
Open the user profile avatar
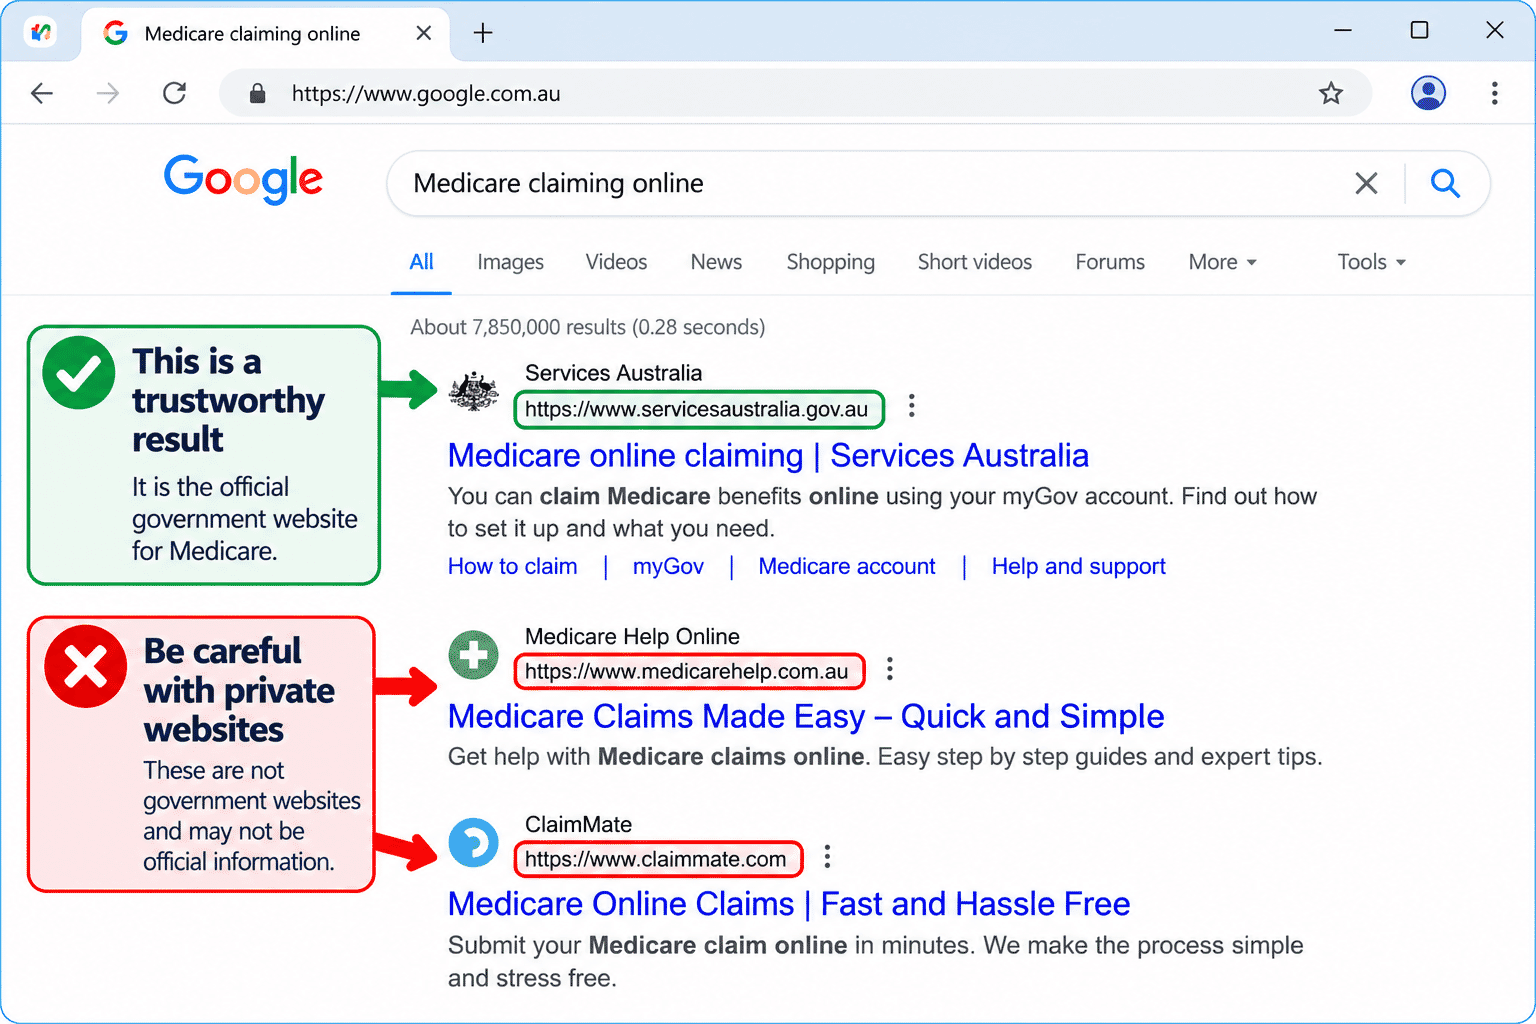pyautogui.click(x=1428, y=93)
